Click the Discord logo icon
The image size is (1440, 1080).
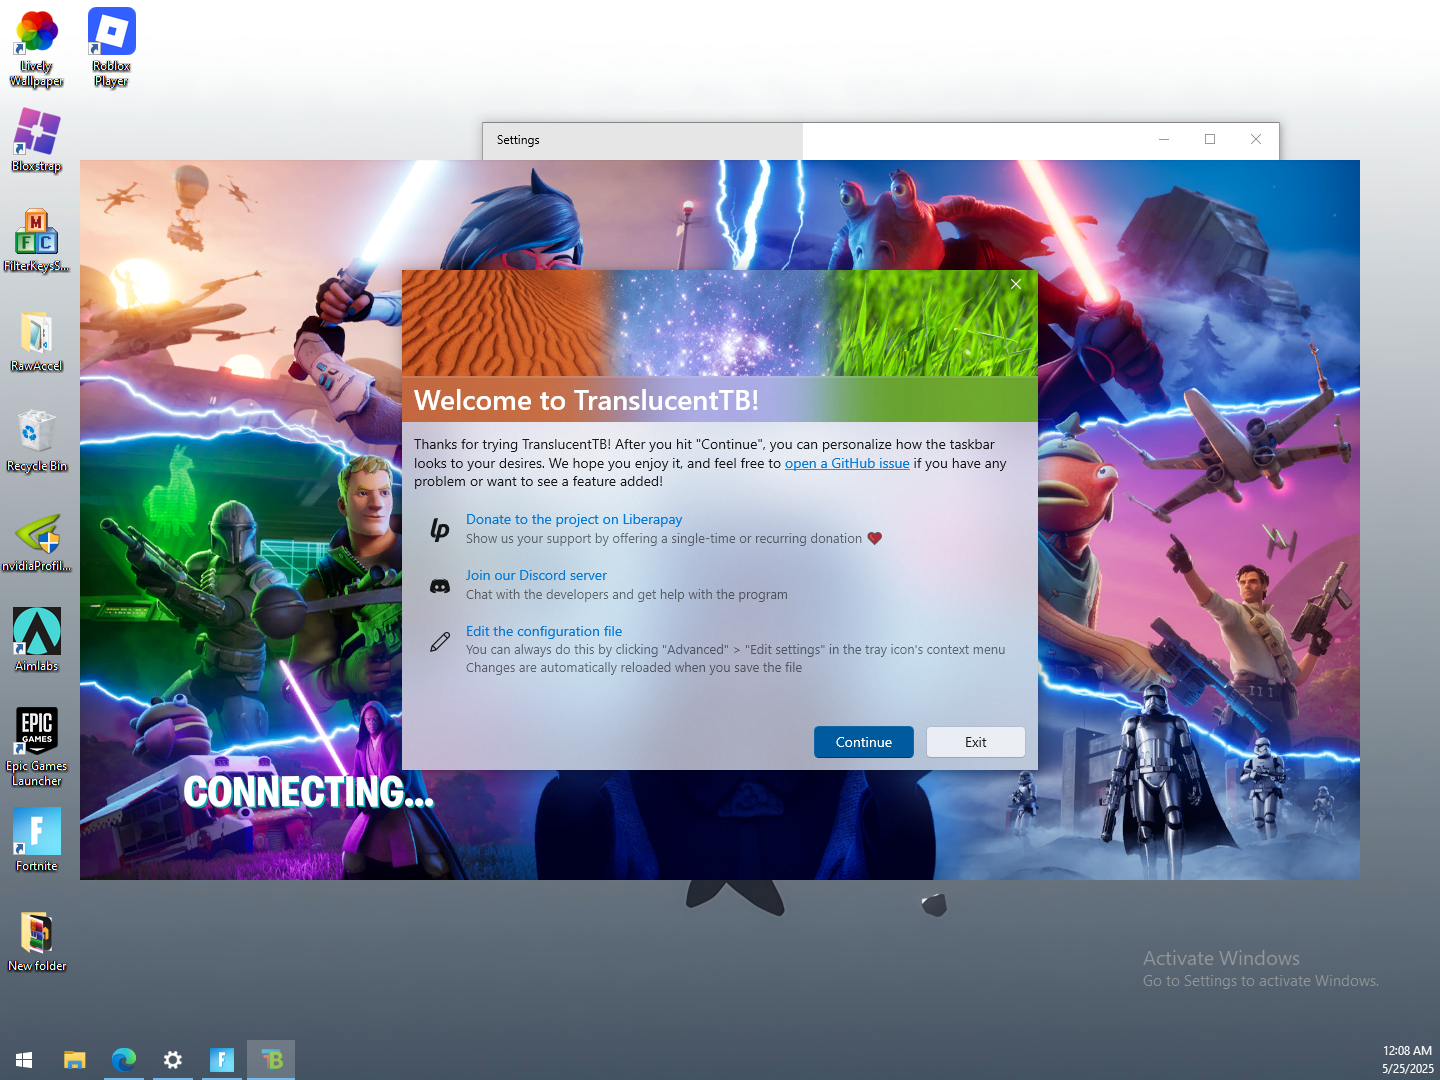click(440, 586)
